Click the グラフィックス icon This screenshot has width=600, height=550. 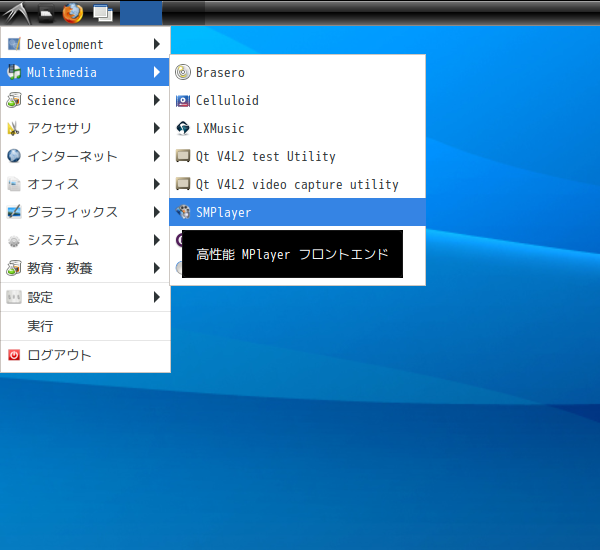[x=14, y=212]
